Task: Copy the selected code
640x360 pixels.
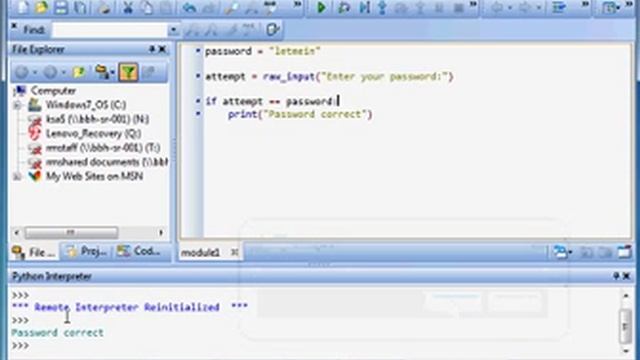Action: pos(147,7)
